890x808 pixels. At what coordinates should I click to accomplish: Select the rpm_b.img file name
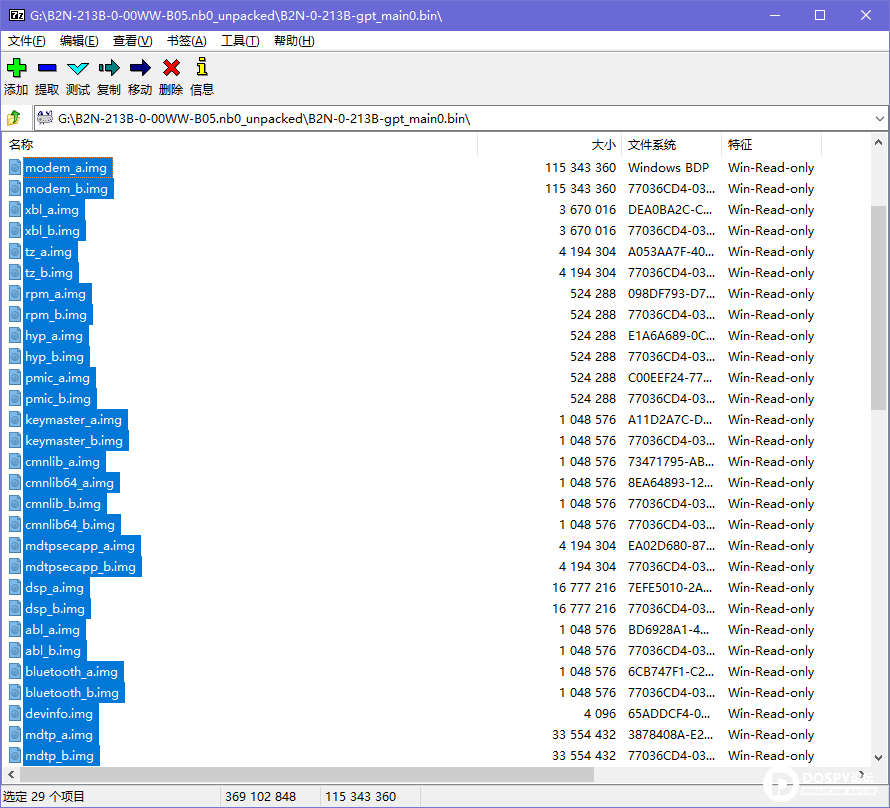(56, 314)
